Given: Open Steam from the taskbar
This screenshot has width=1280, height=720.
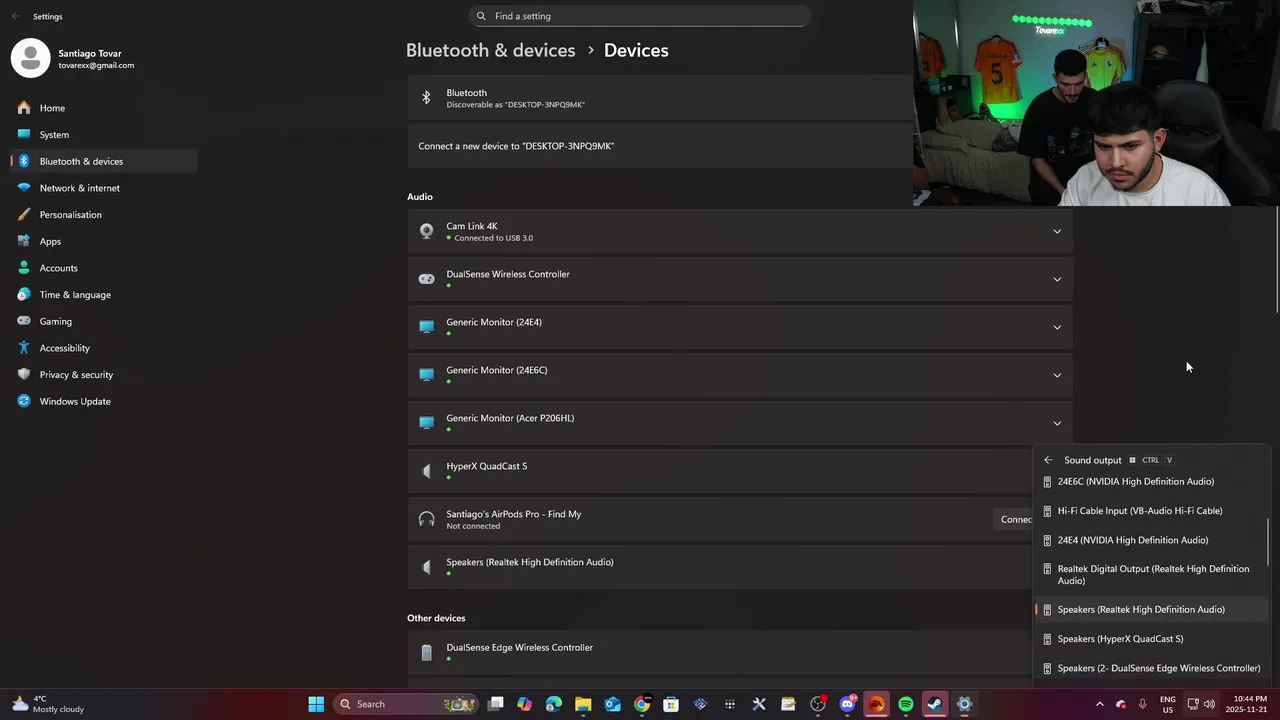Looking at the screenshot, I should [935, 704].
